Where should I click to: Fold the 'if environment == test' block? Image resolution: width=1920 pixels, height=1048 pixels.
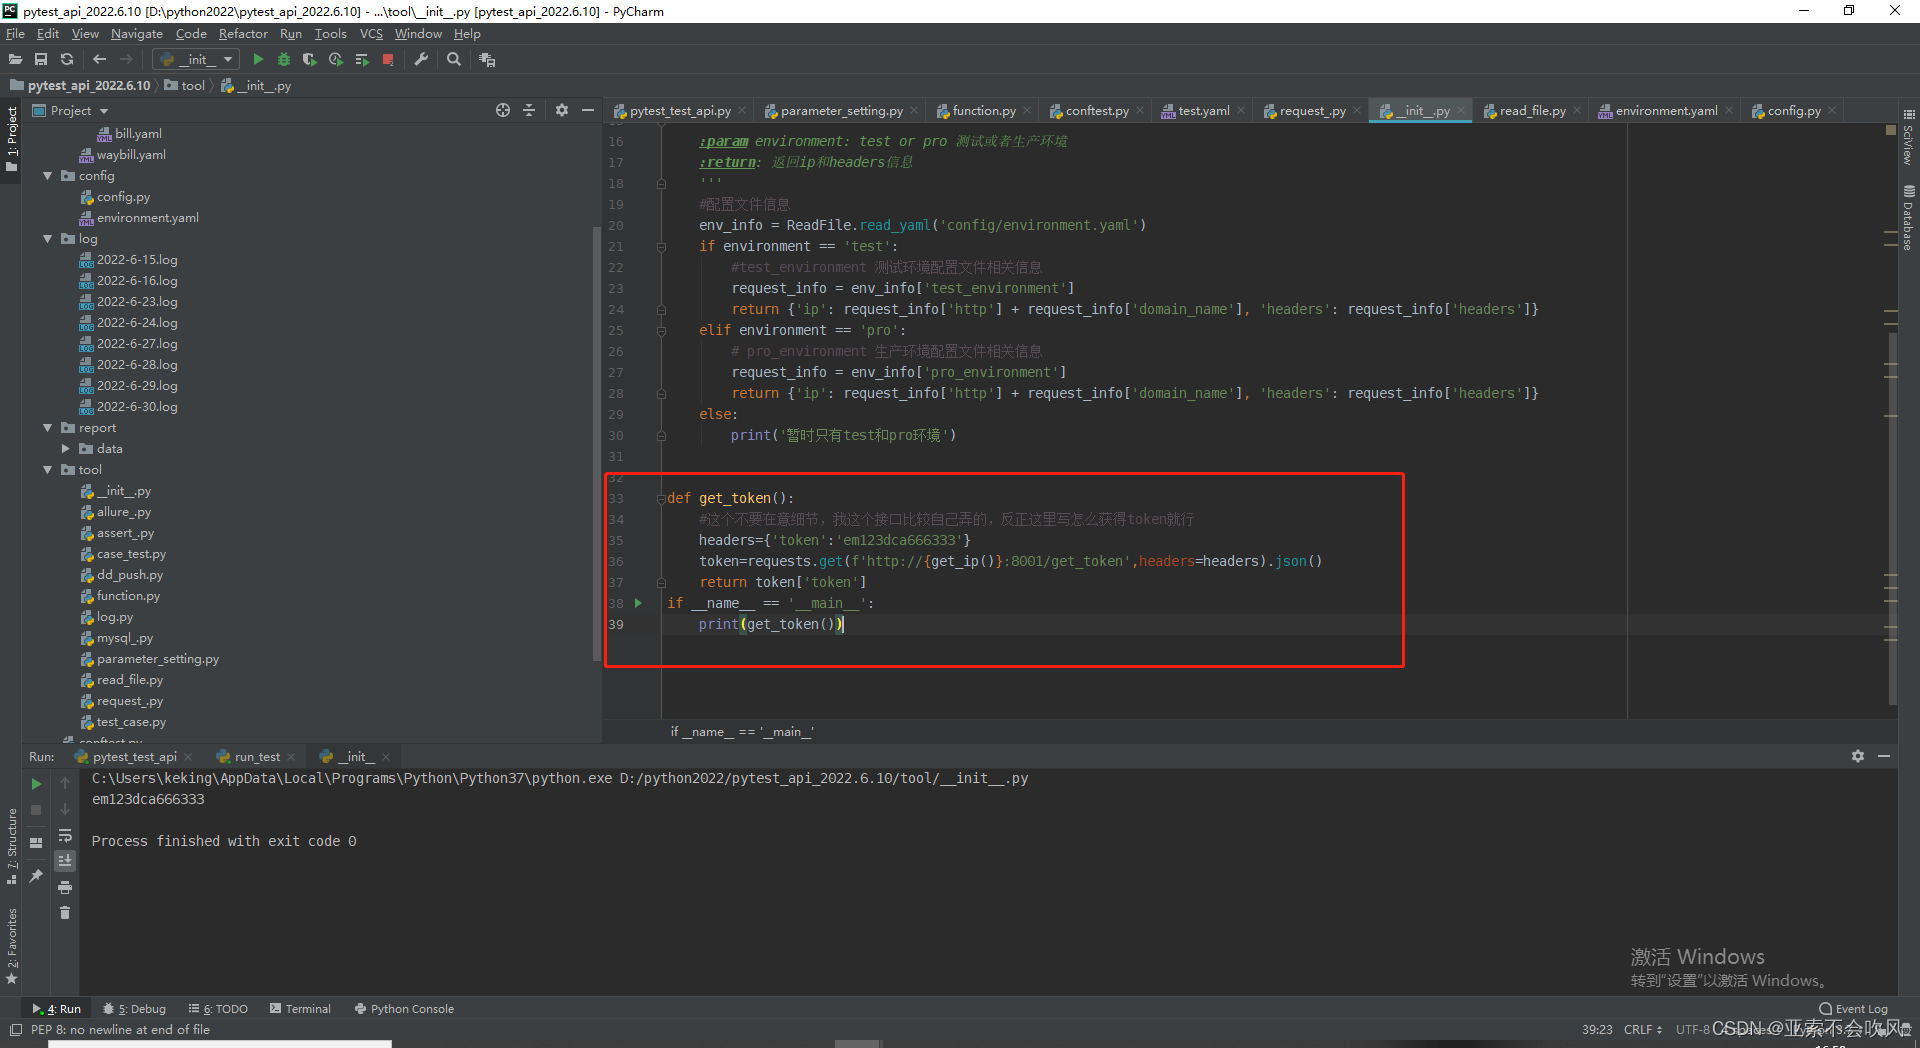click(661, 247)
